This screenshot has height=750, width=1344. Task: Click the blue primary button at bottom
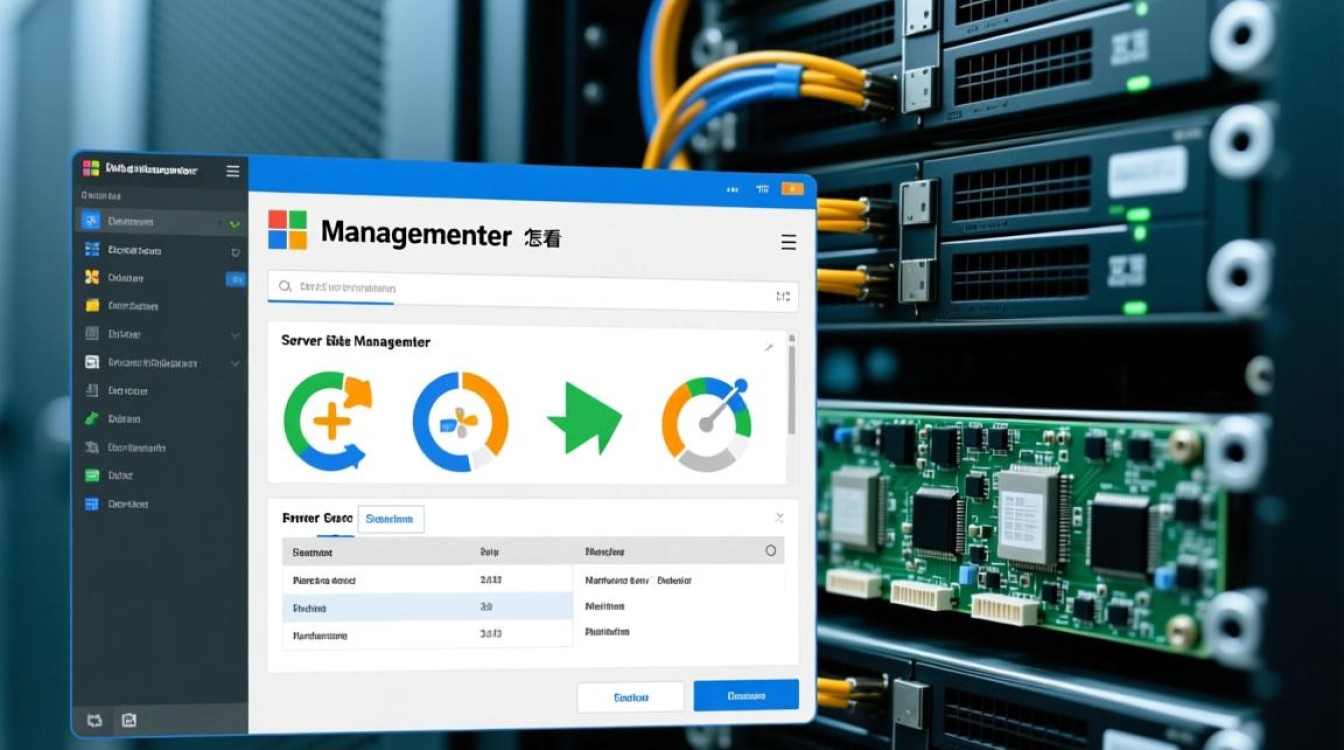coord(746,696)
